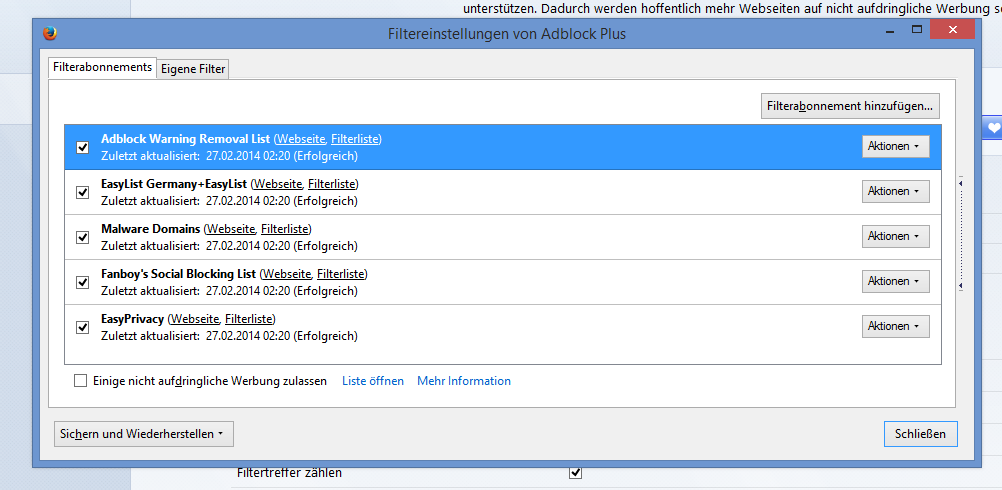Open Aktionen dropdown for Adblock Warning Removal List

tap(895, 146)
